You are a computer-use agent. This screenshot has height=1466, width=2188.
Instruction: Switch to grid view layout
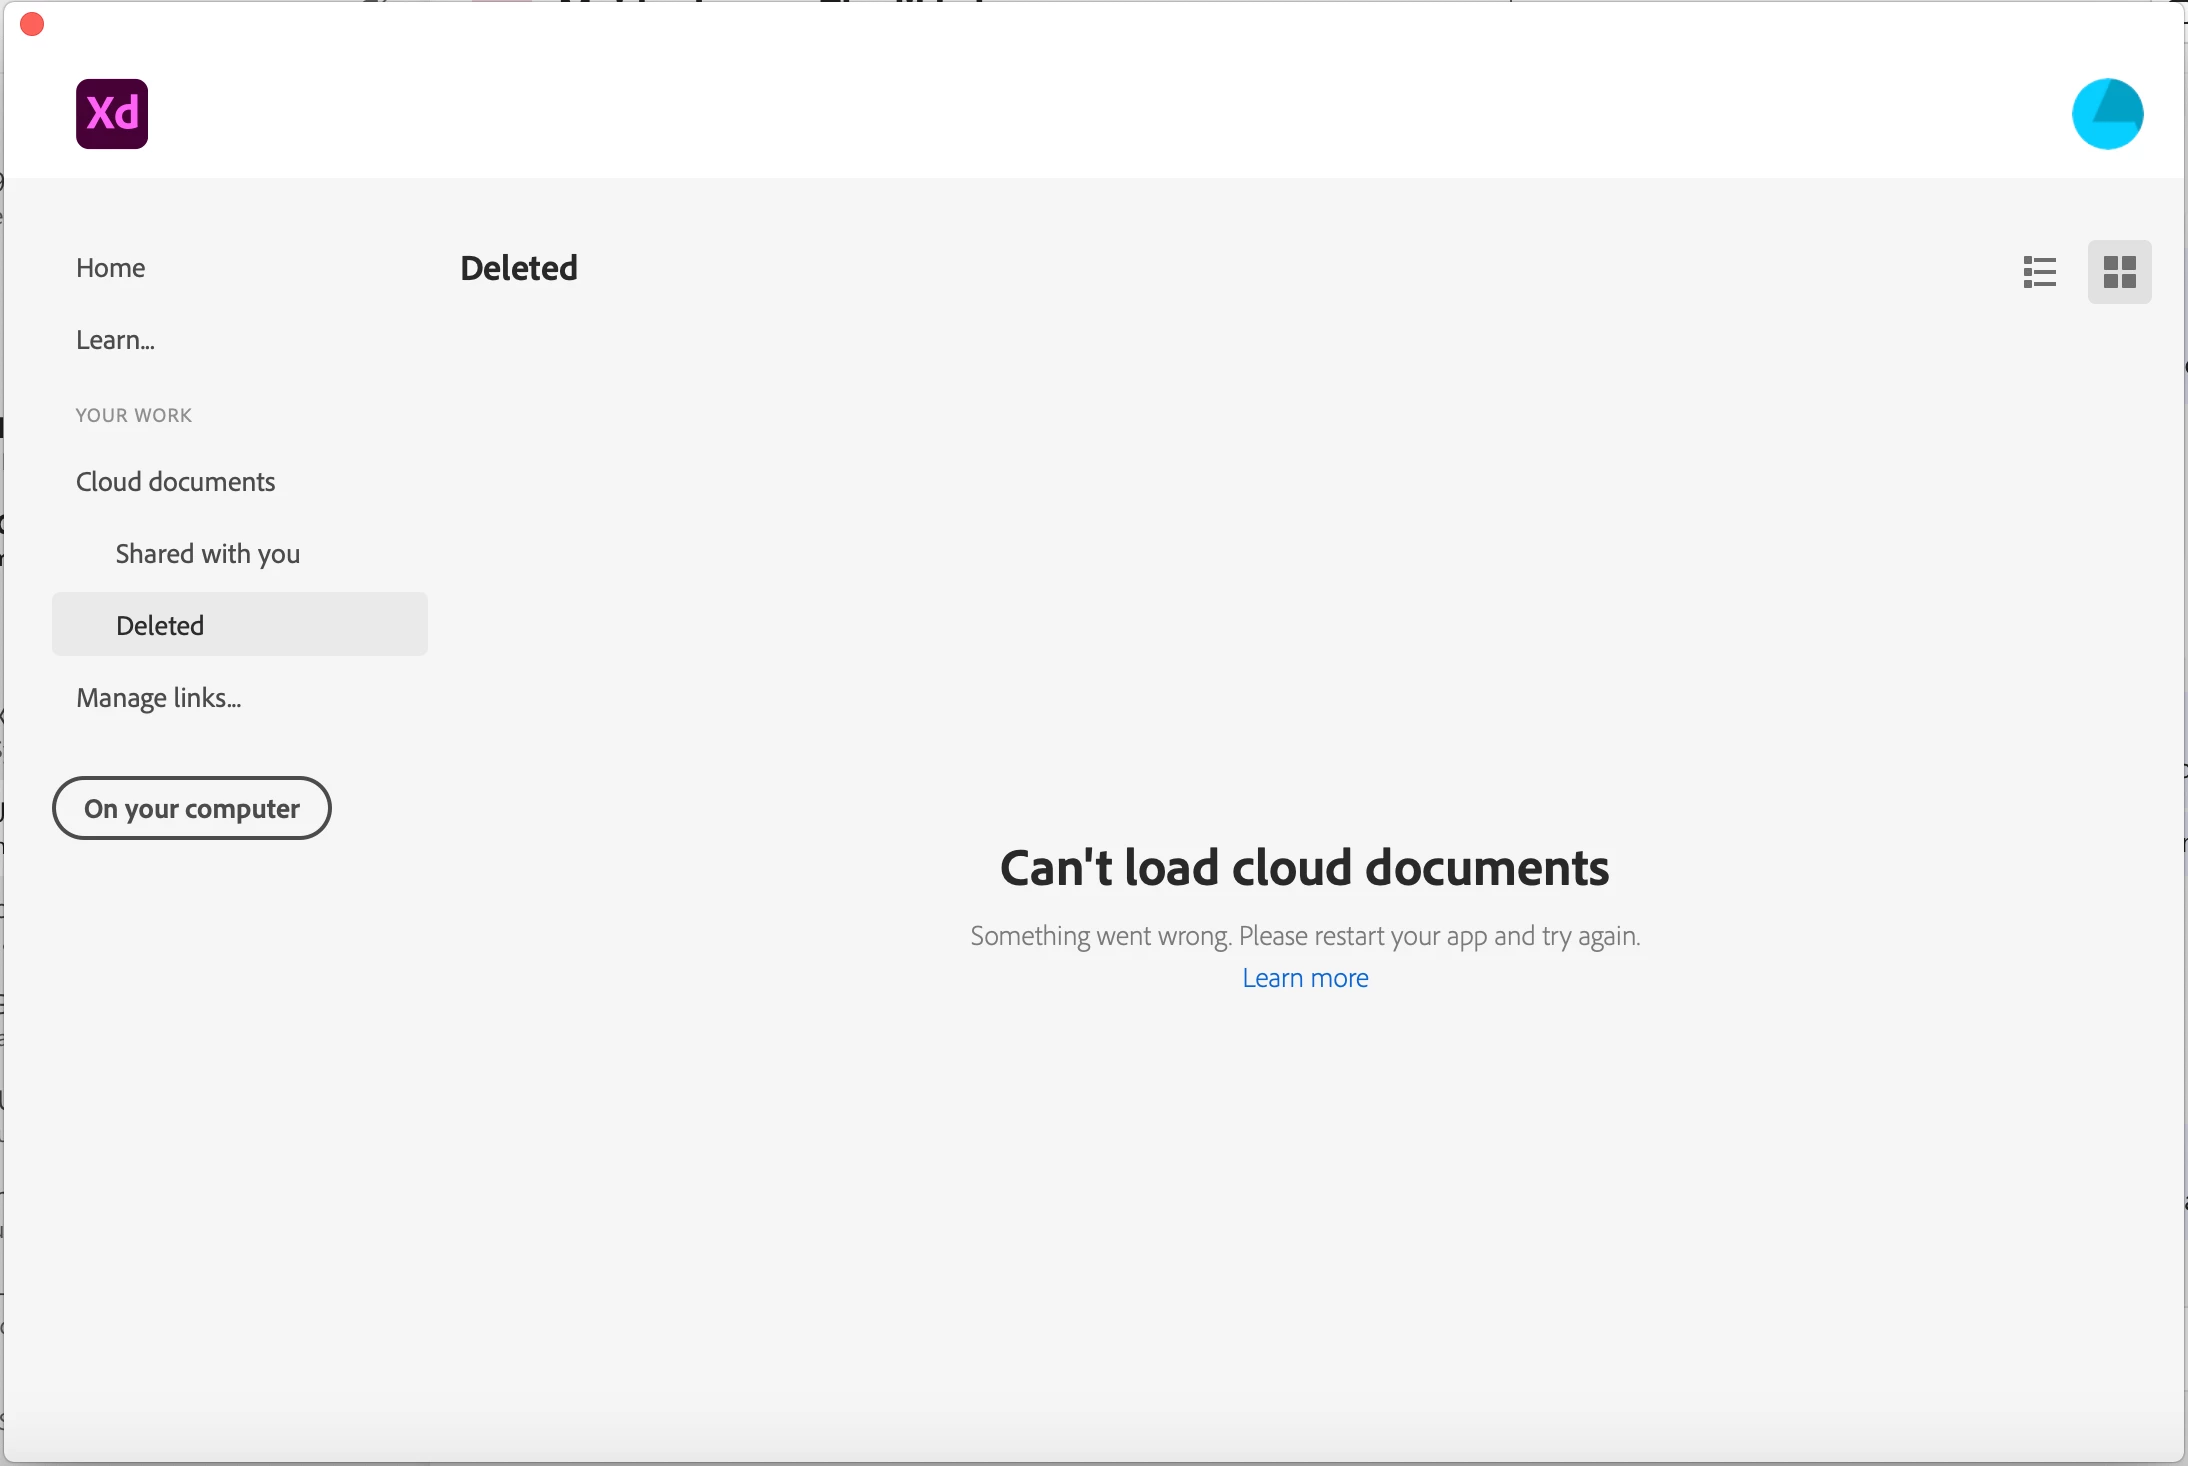point(2119,272)
